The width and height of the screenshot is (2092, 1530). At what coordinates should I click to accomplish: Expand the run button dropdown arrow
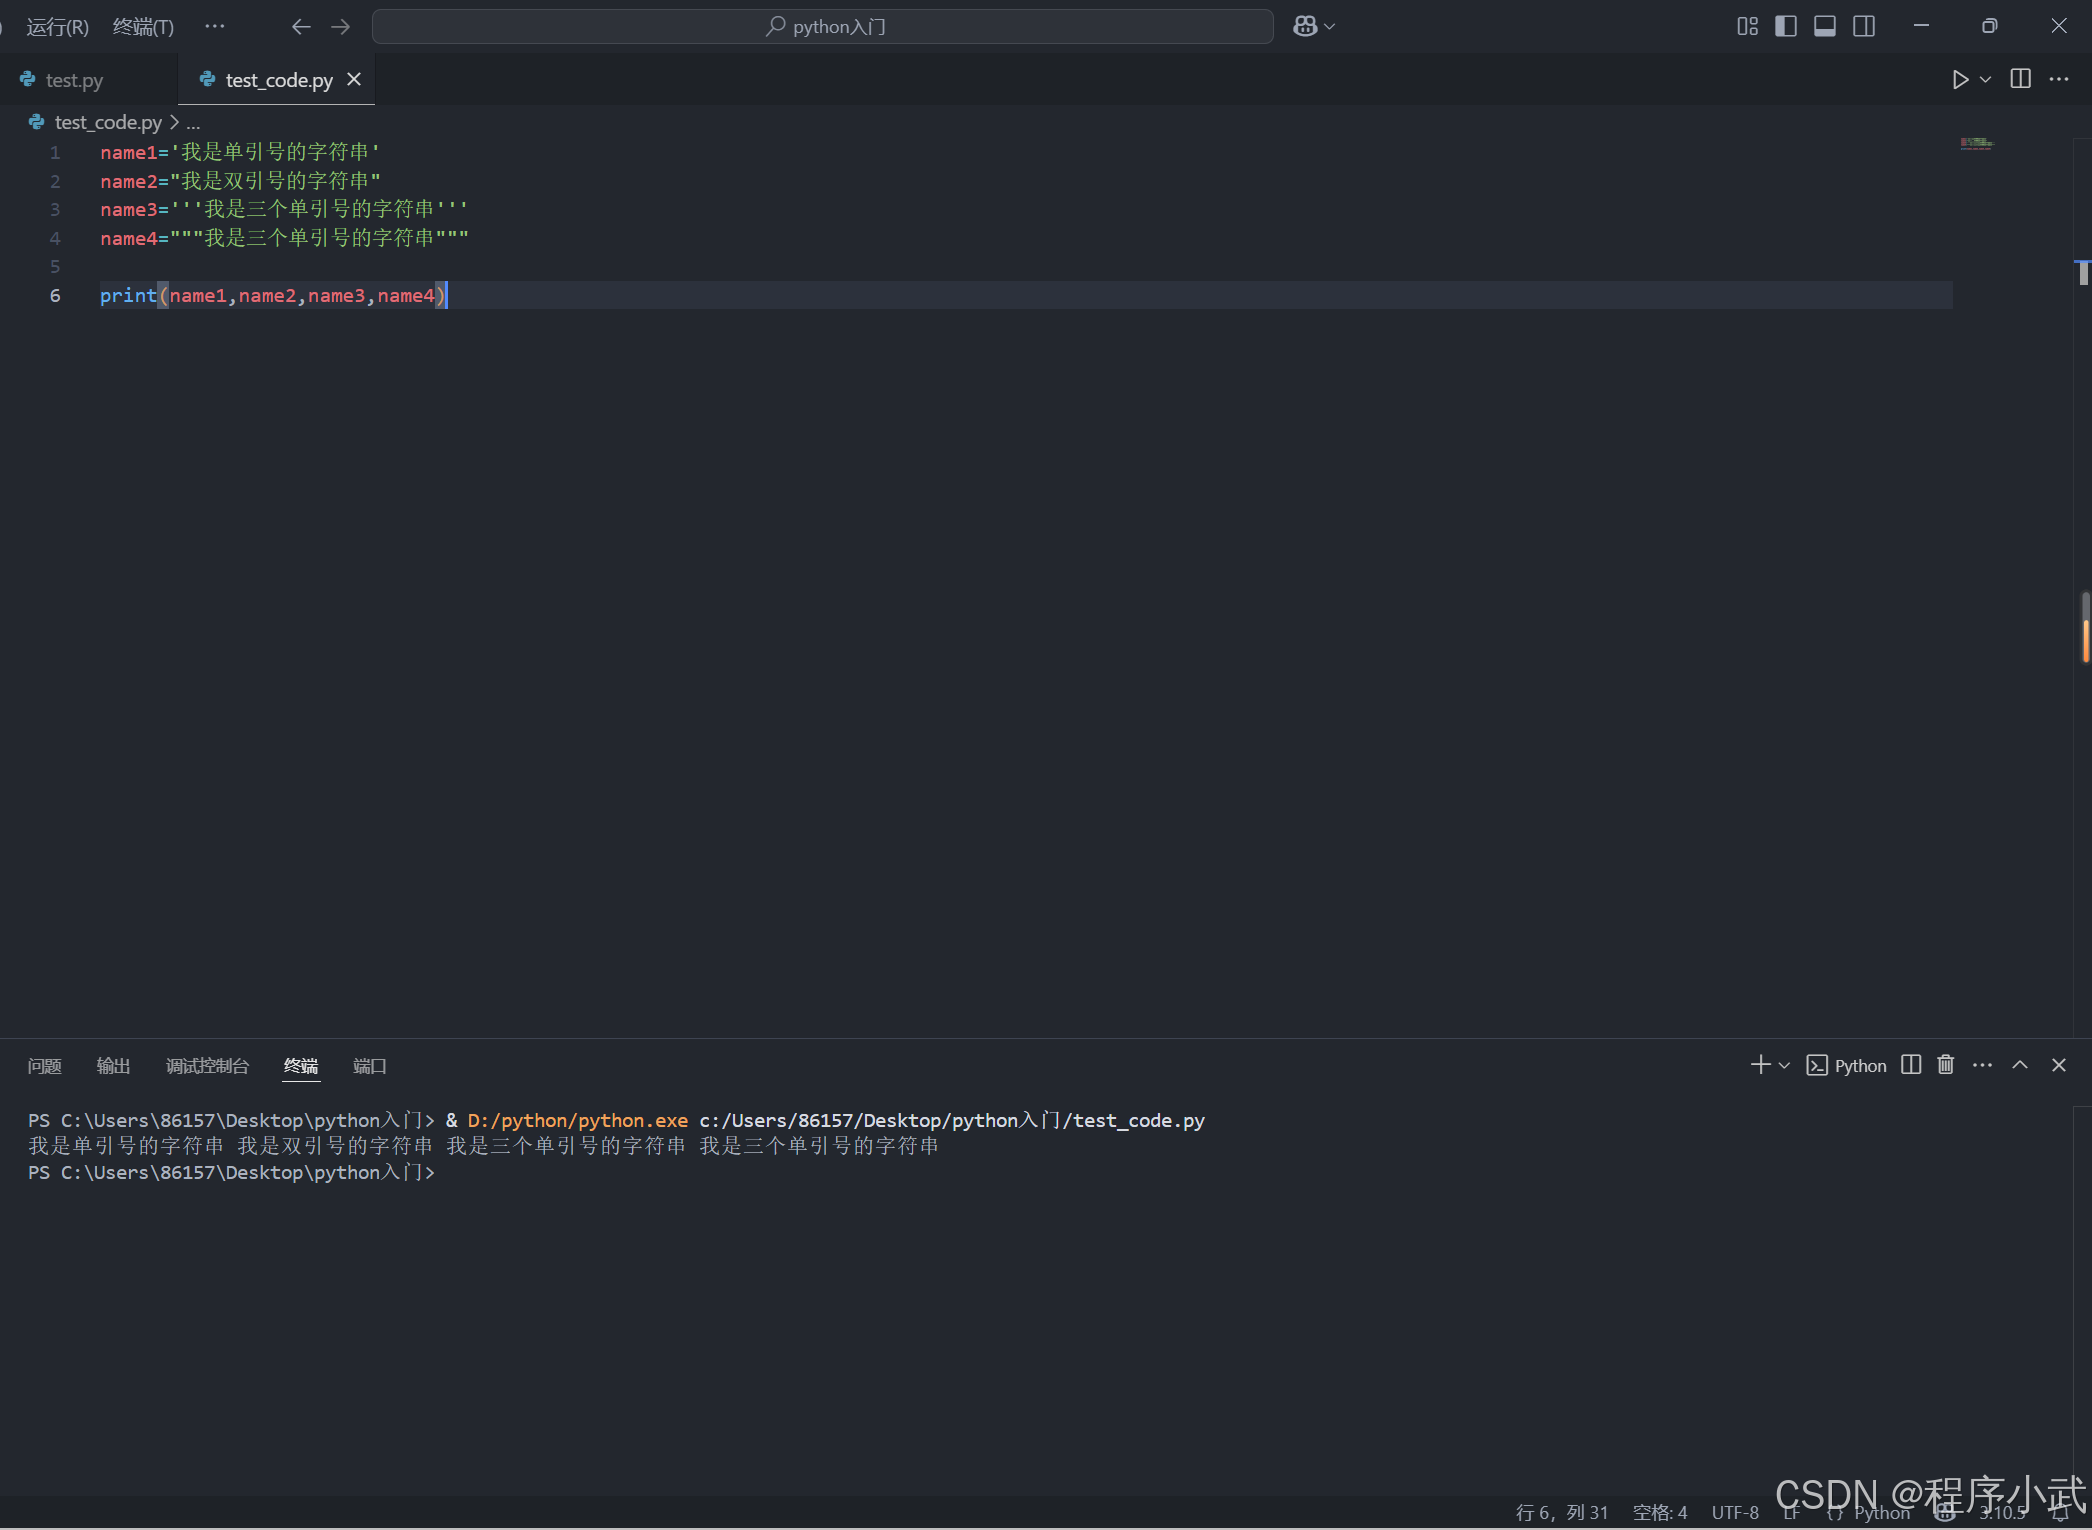(1986, 79)
